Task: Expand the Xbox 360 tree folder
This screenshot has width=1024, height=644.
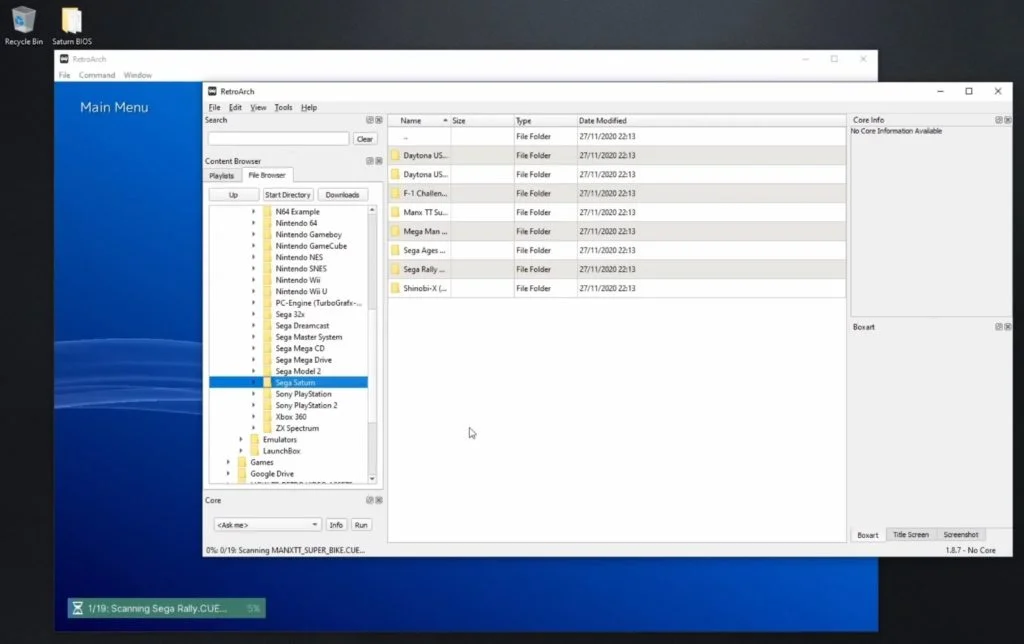Action: click(x=253, y=417)
